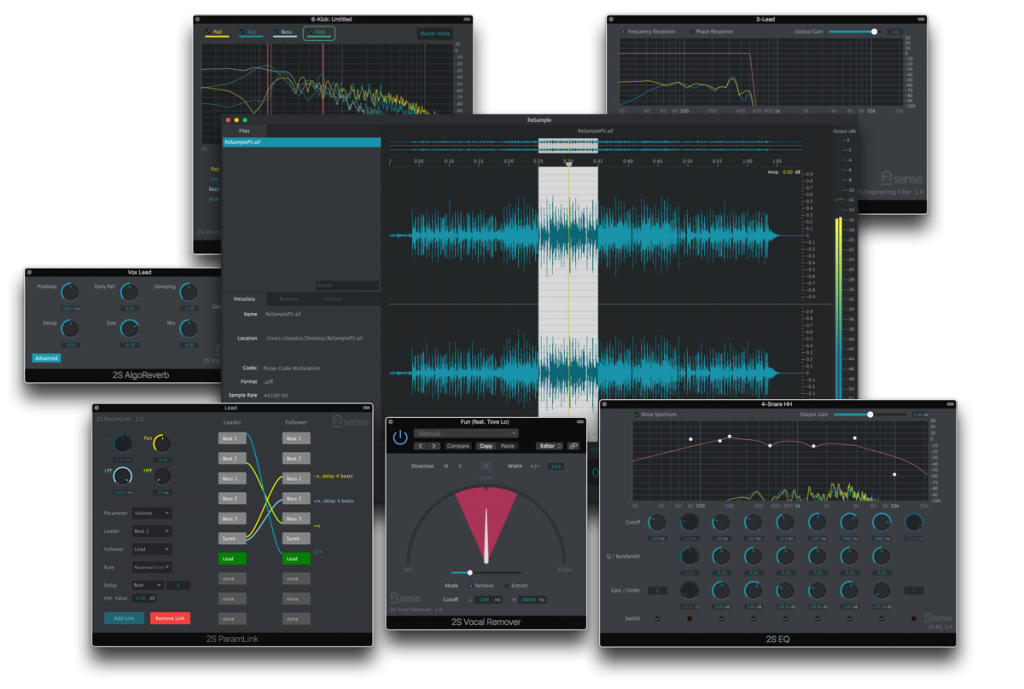Viewport: 1024px width, 689px height.
Task: Click the Add Link button
Action: tap(124, 618)
